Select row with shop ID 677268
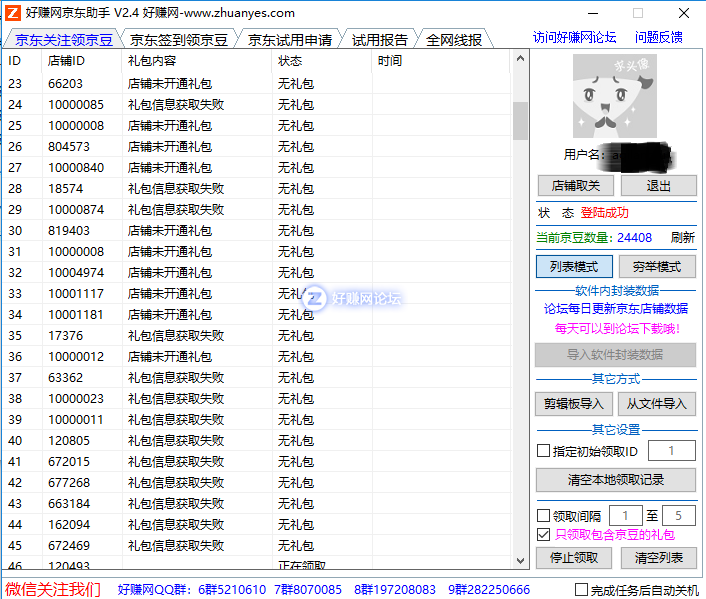This screenshot has width=706, height=599. pos(257,483)
